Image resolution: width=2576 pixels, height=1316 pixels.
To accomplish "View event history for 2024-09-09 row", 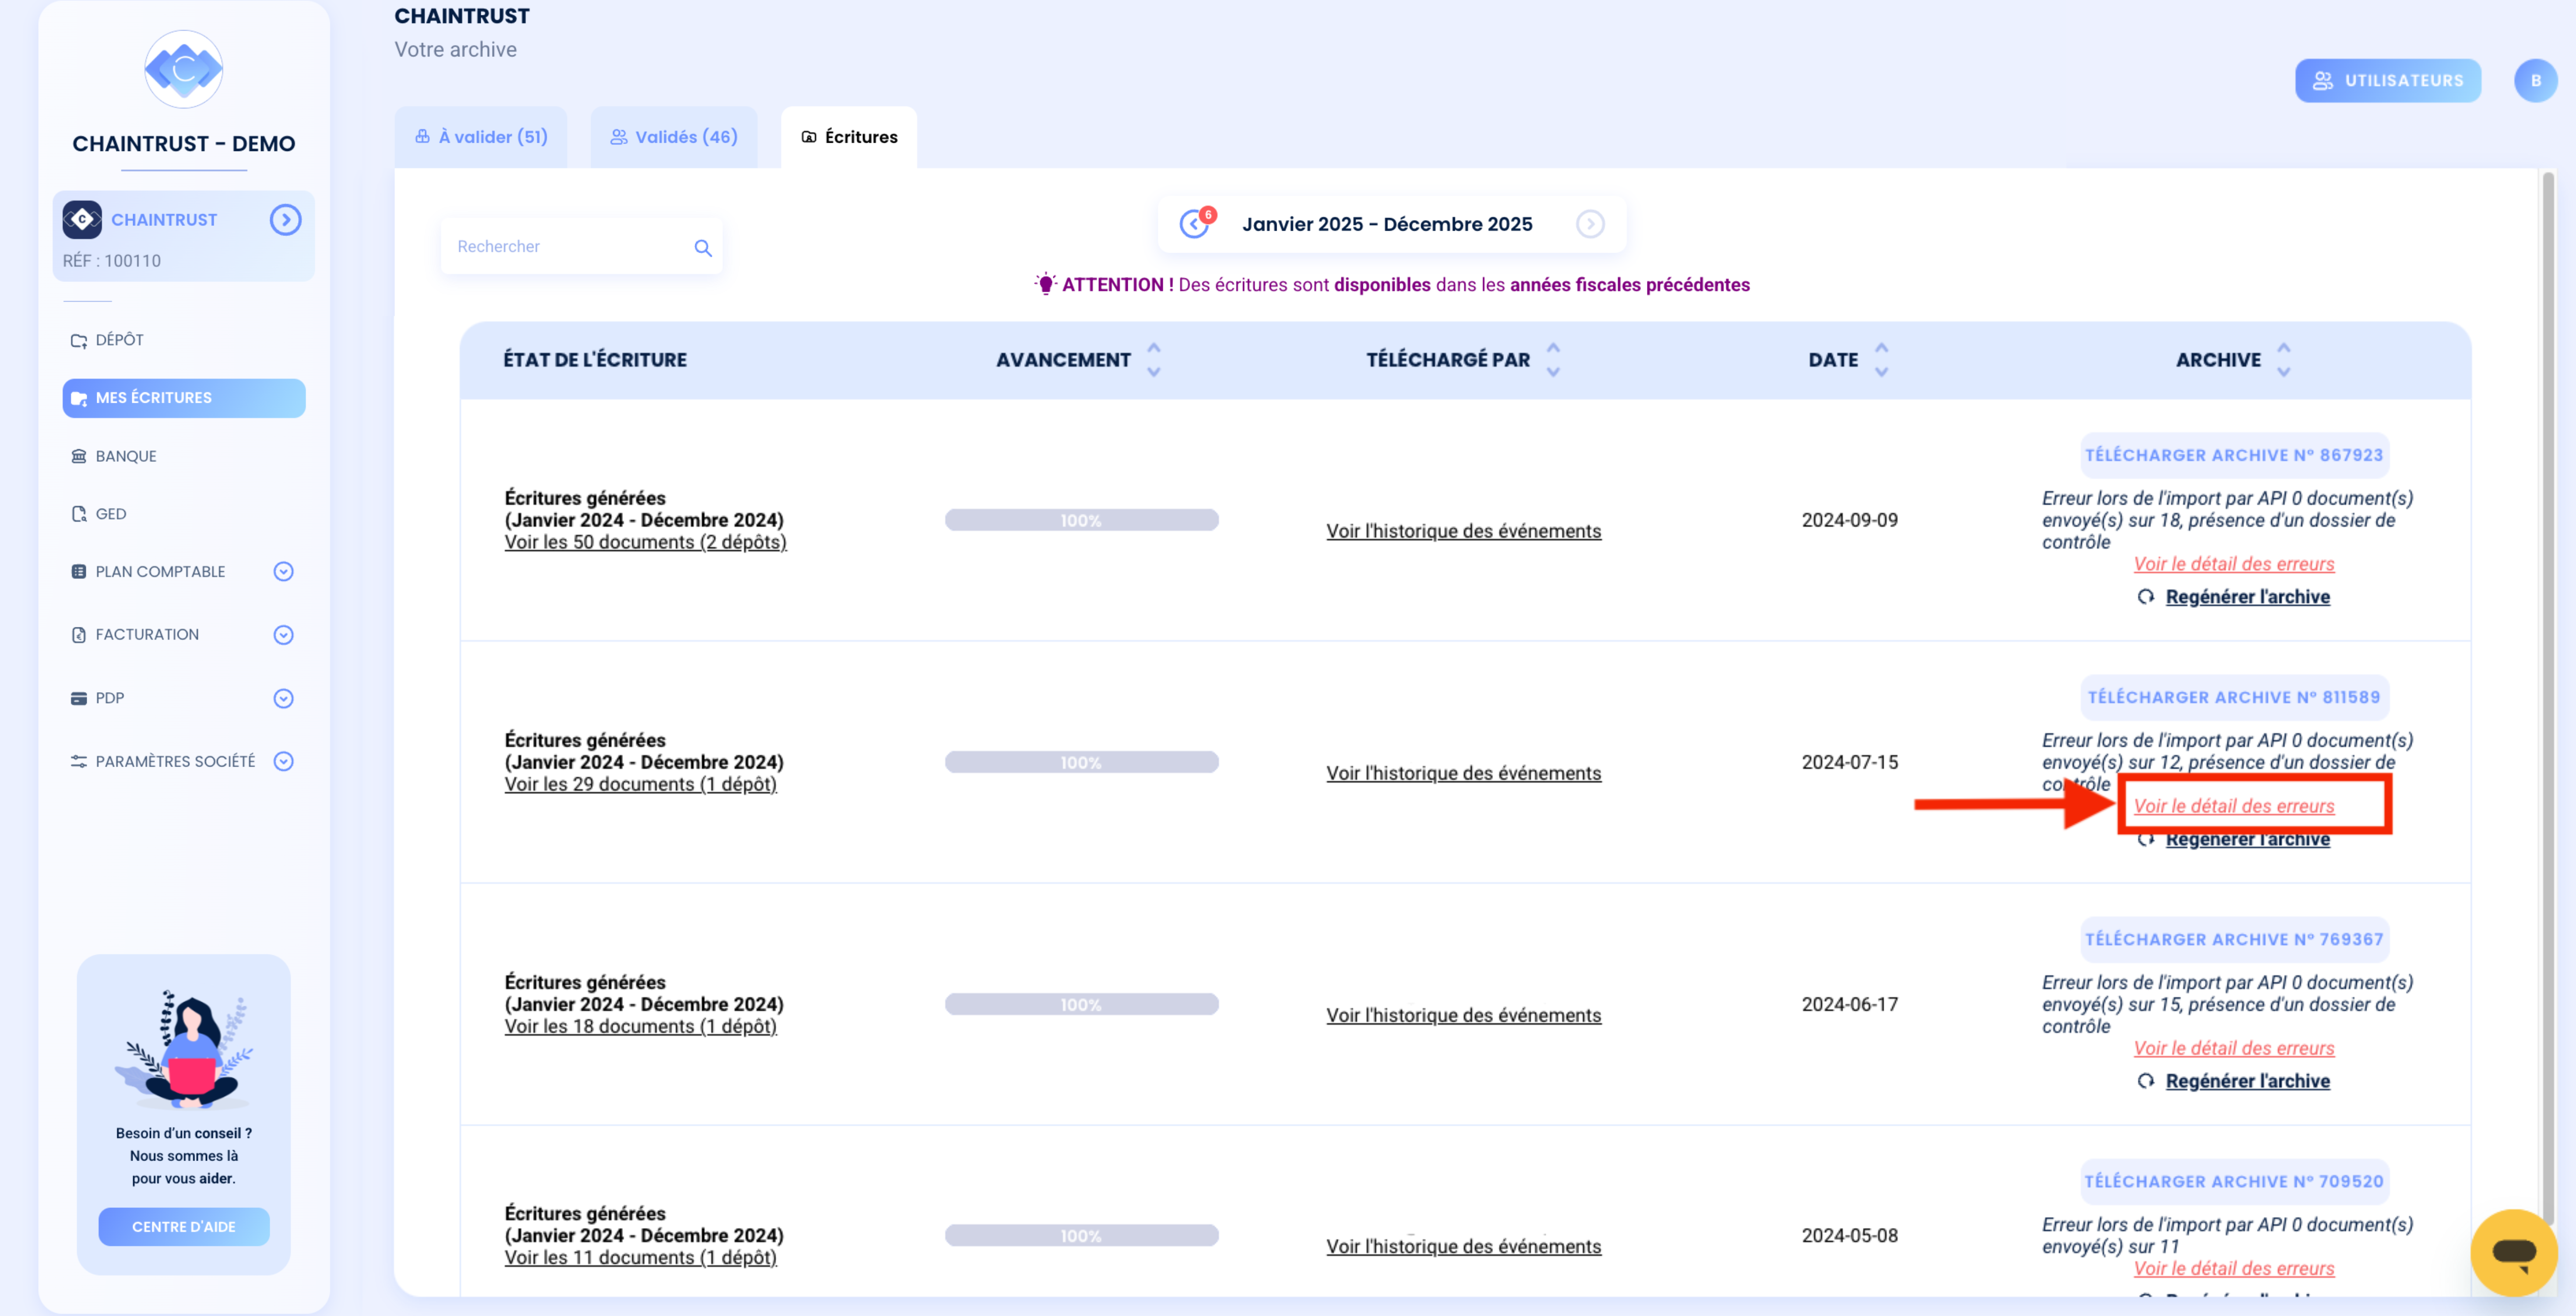I will (x=1463, y=531).
